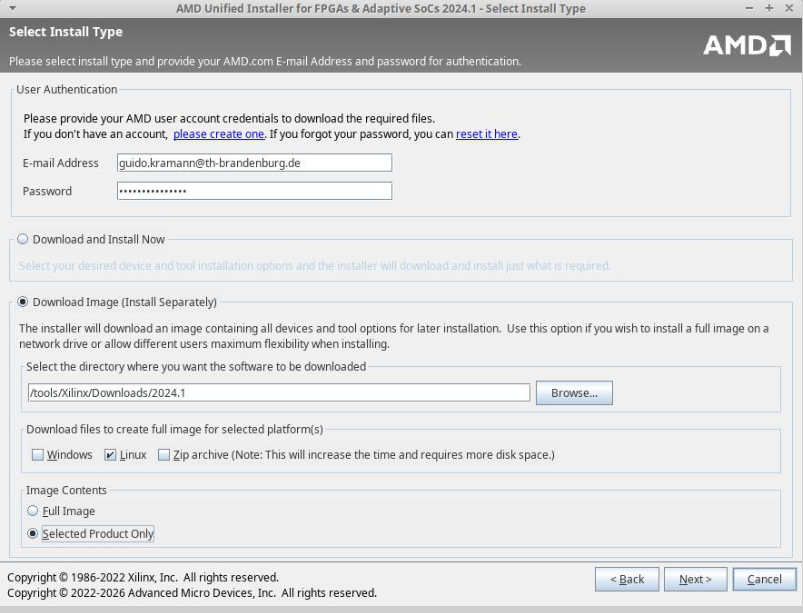Uncheck the Linux platform checkbox
Image resolution: width=803 pixels, height=613 pixels.
pos(111,455)
